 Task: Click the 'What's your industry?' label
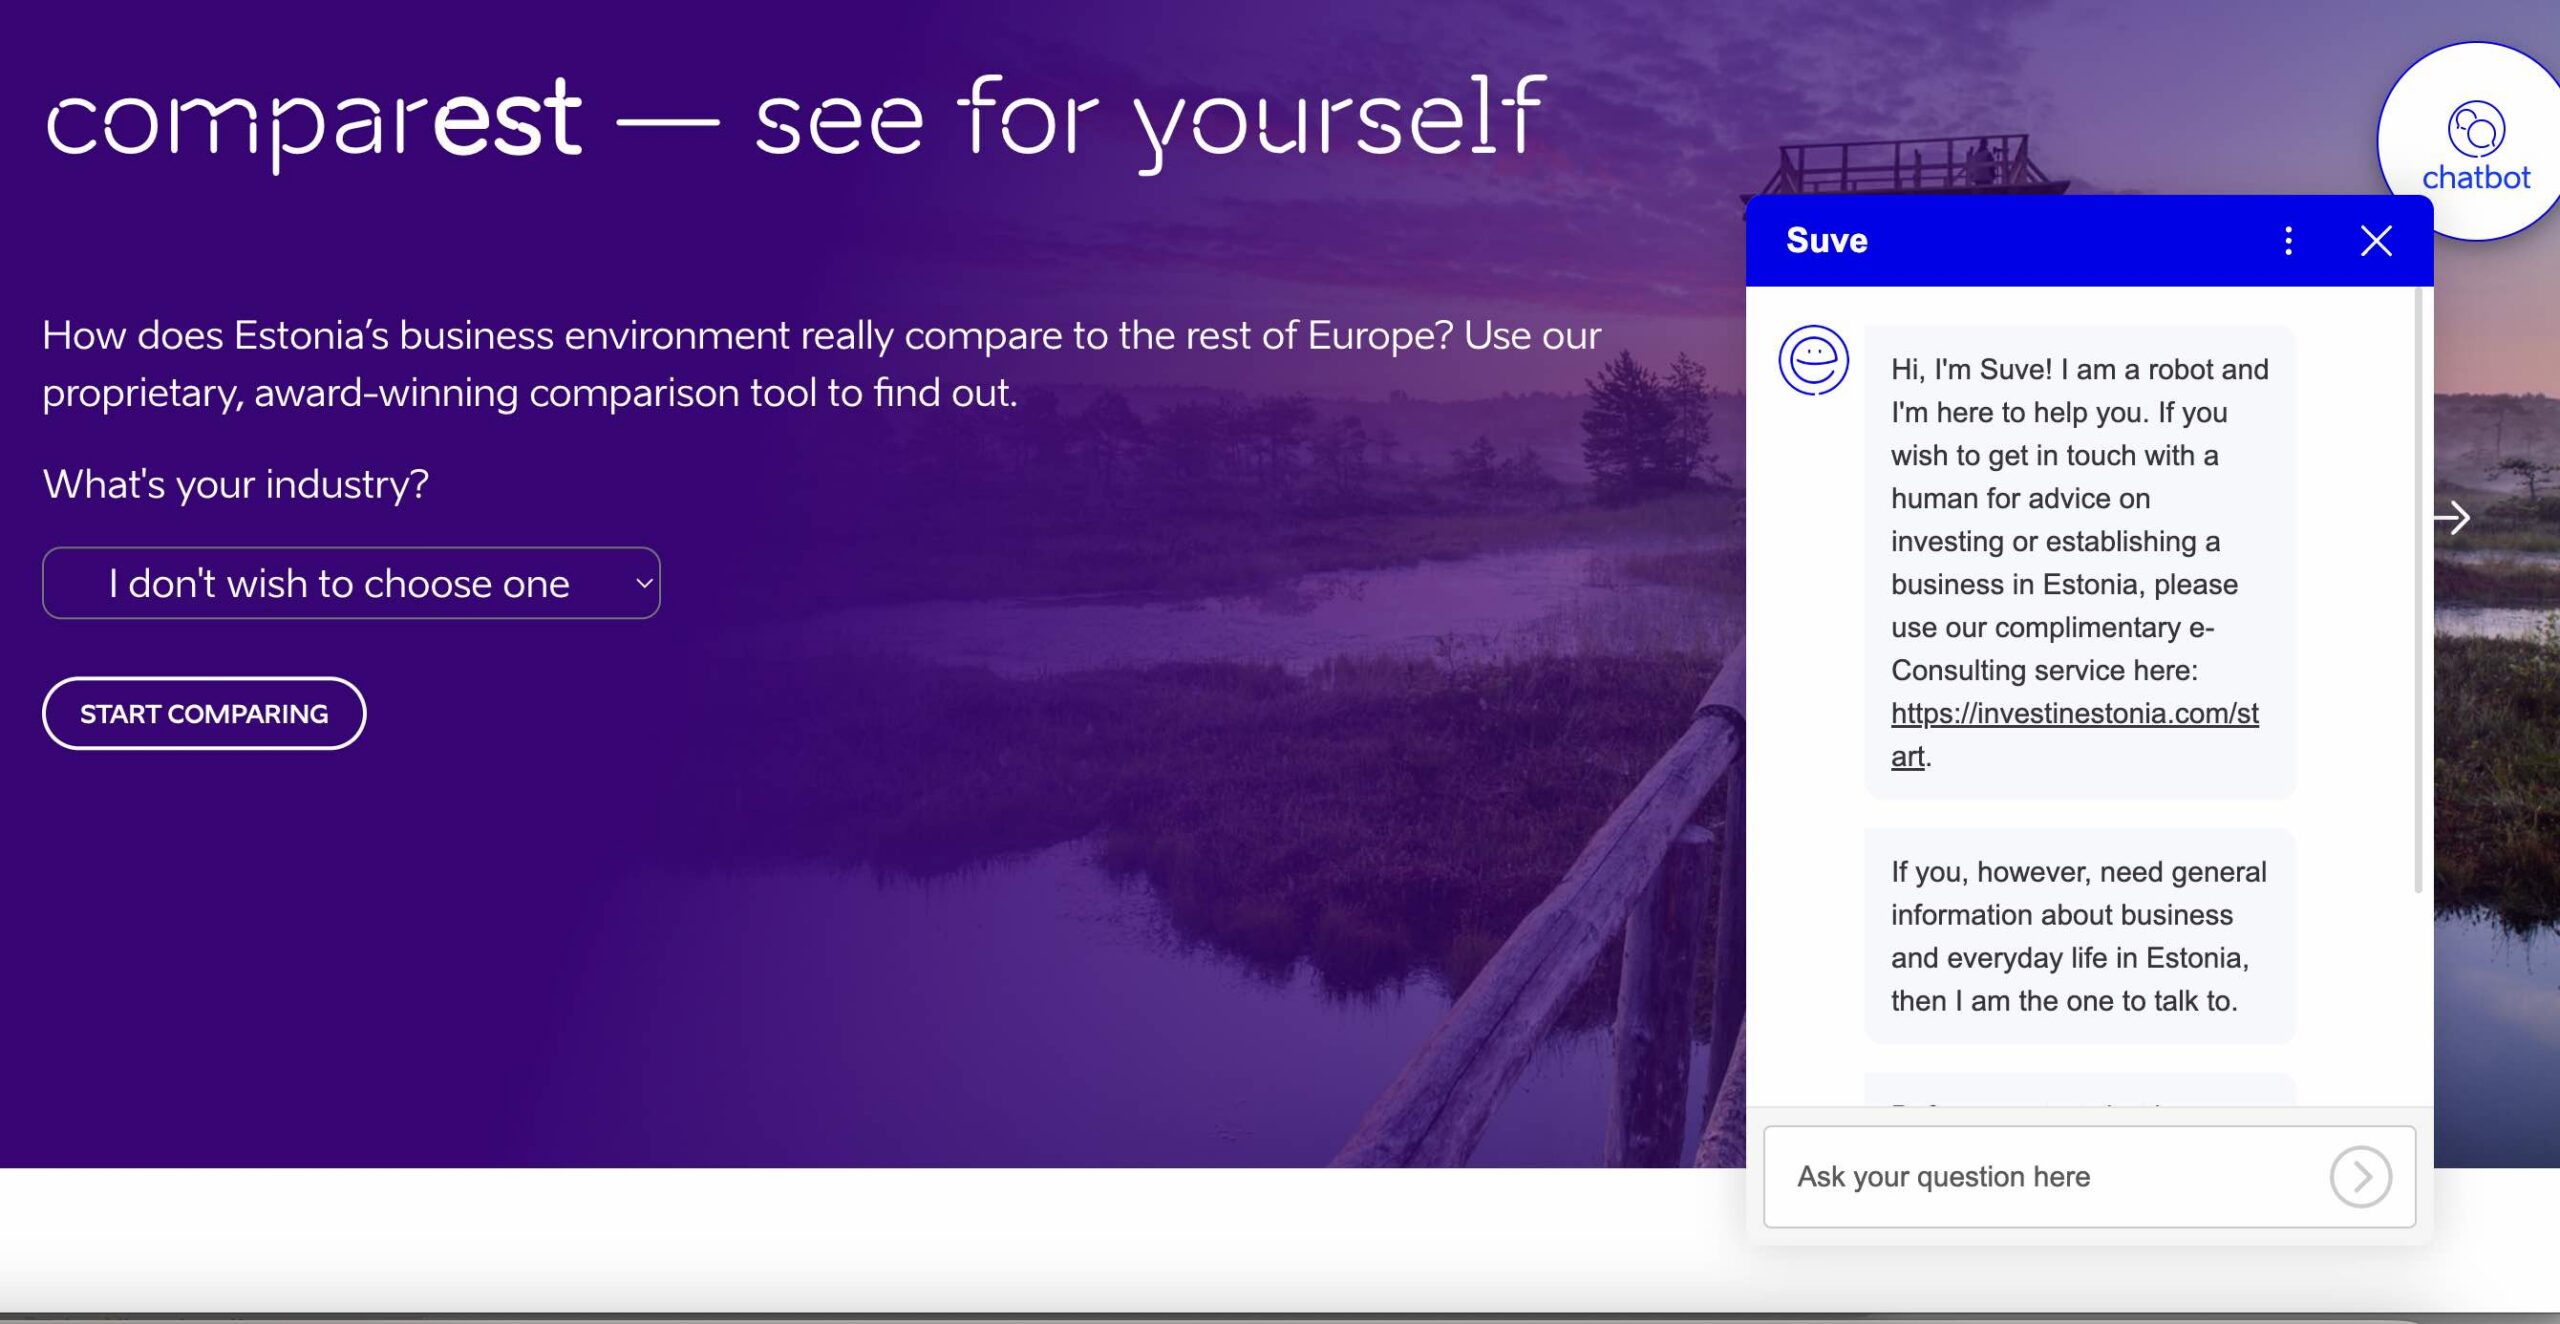pyautogui.click(x=236, y=485)
